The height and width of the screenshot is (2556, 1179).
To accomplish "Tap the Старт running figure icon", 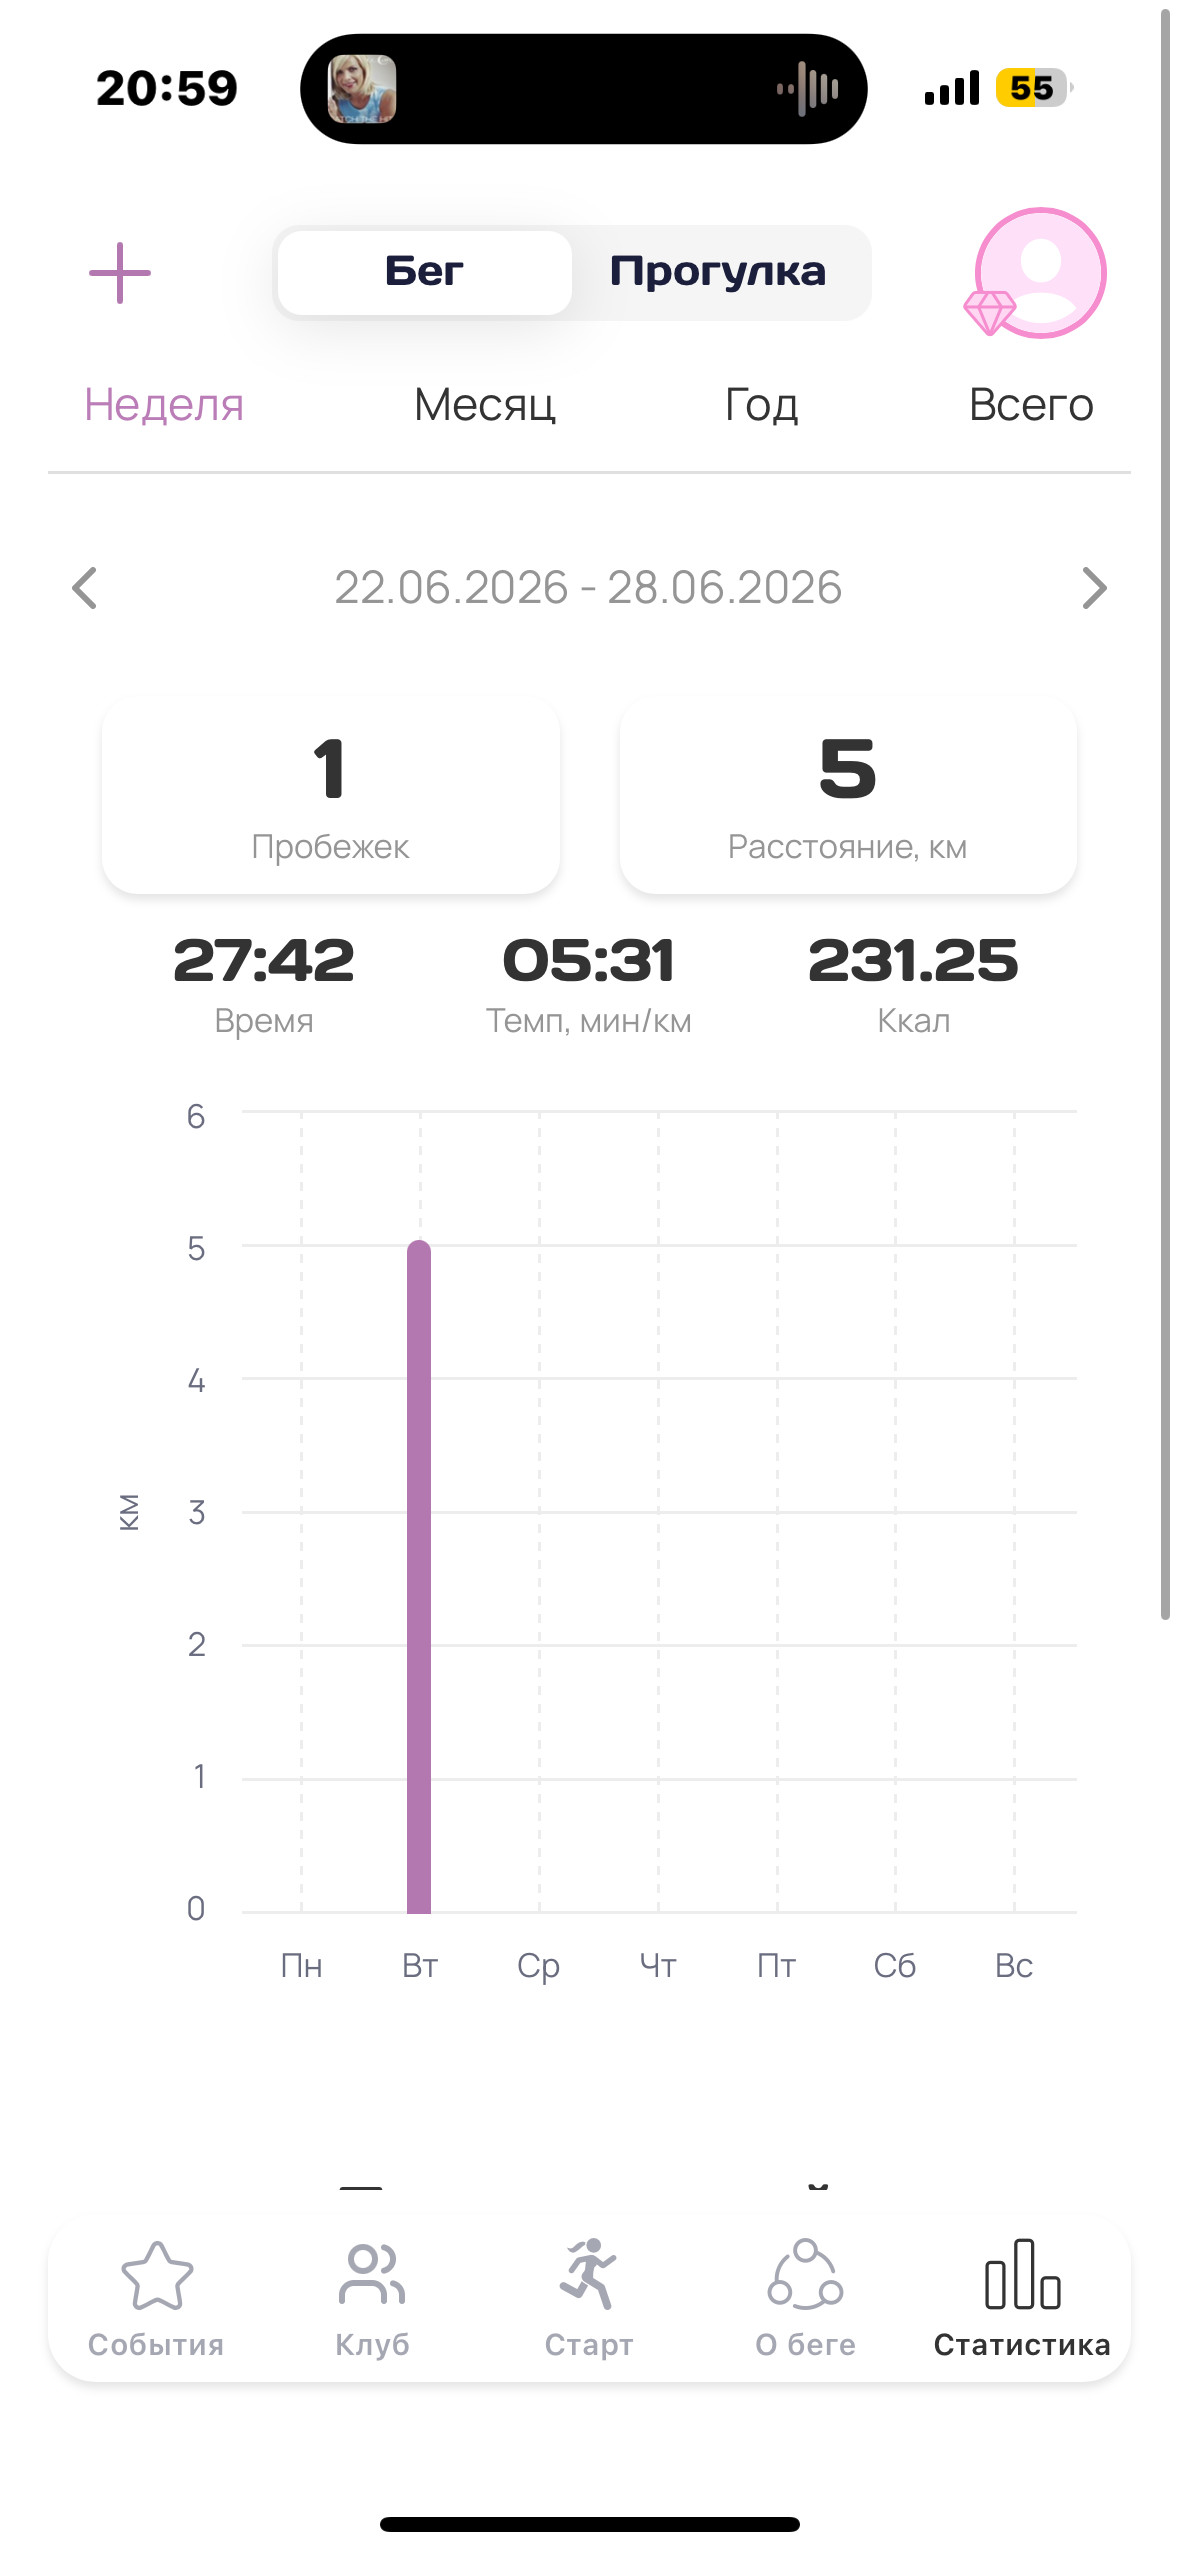I will (x=589, y=2274).
